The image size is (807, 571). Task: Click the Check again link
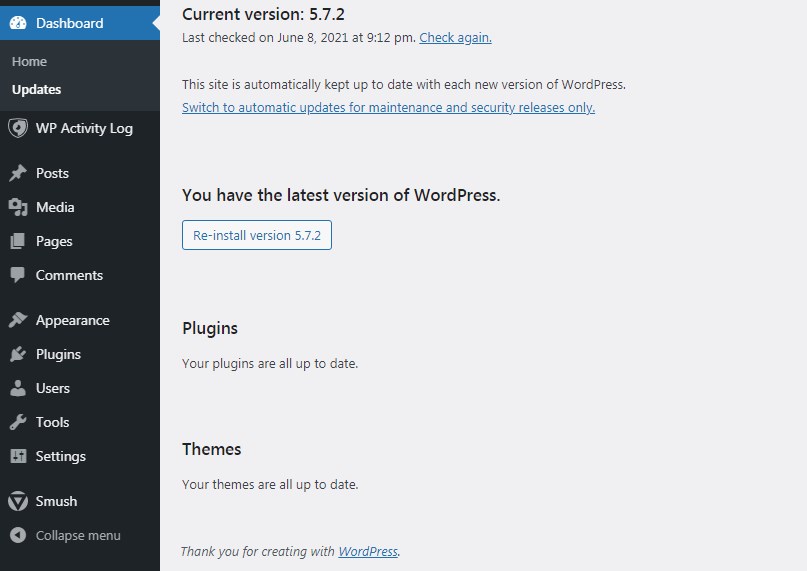tap(455, 38)
